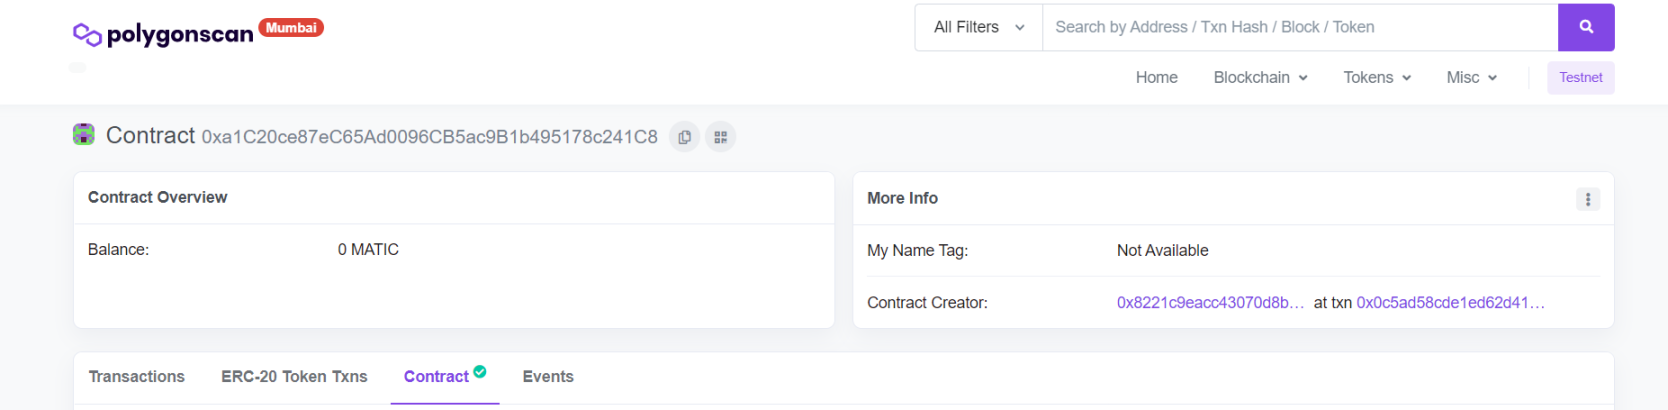
Task: Focus the address search input field
Action: coord(1299,27)
